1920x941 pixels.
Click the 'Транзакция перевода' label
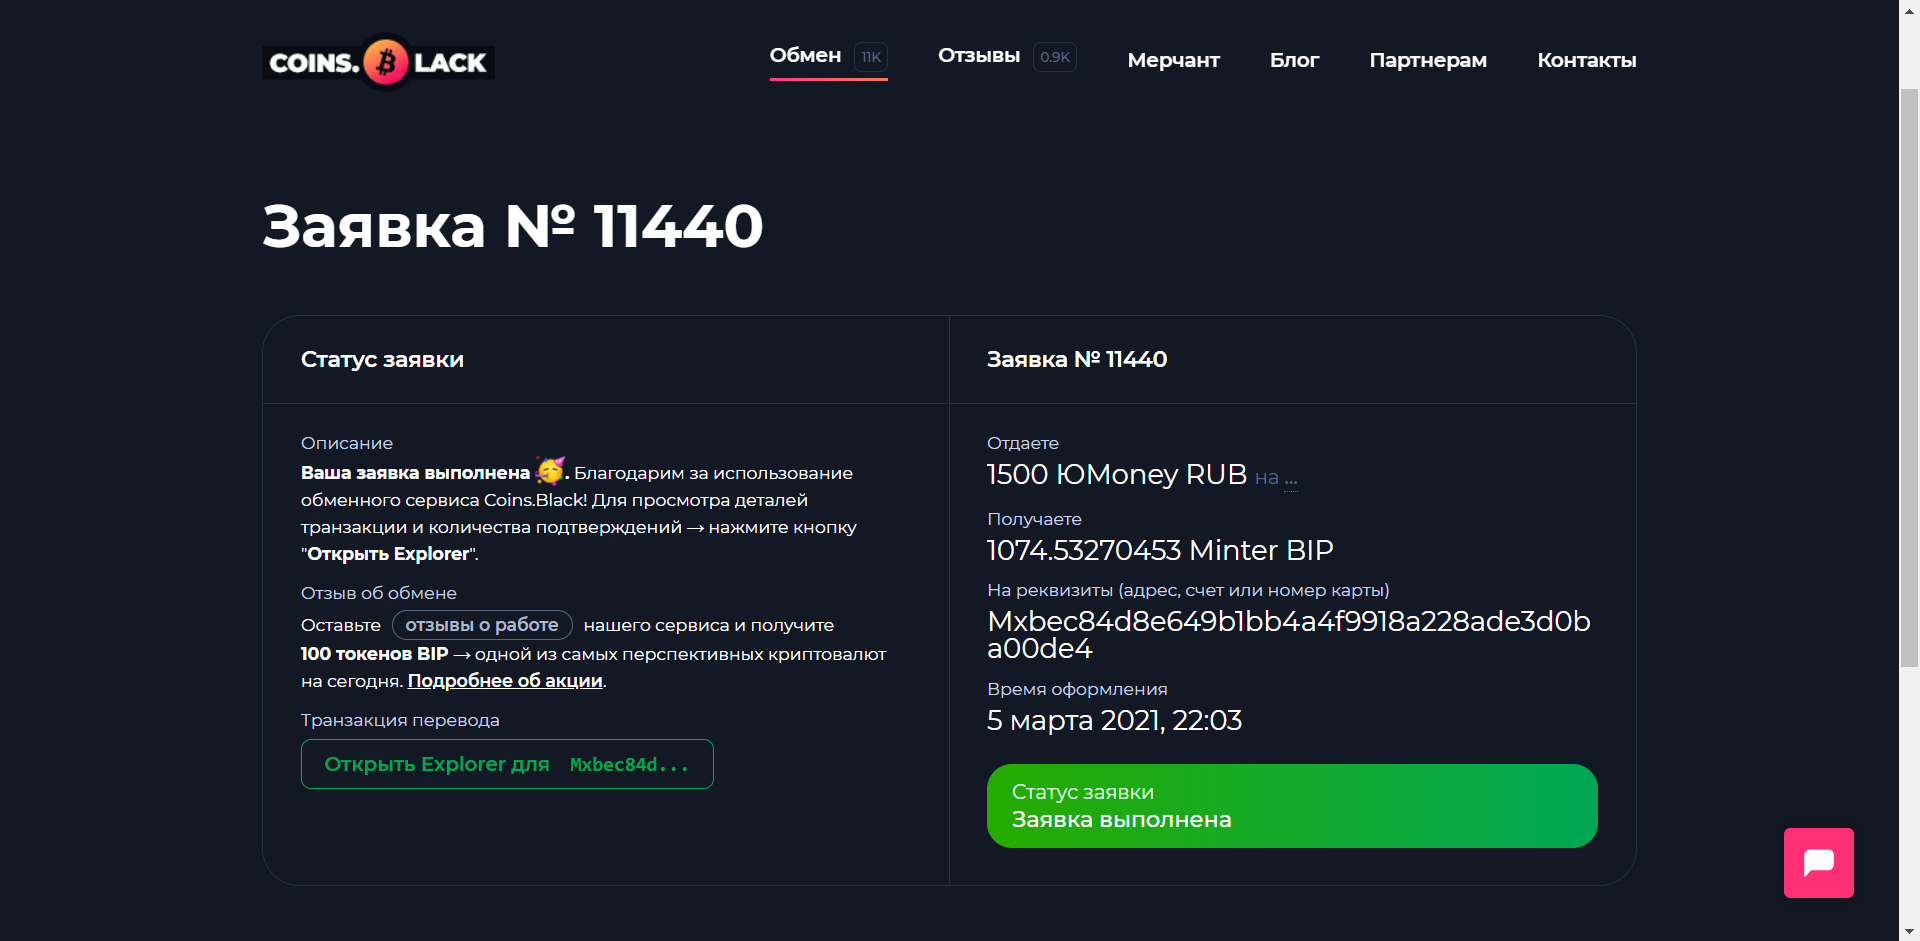click(x=400, y=720)
